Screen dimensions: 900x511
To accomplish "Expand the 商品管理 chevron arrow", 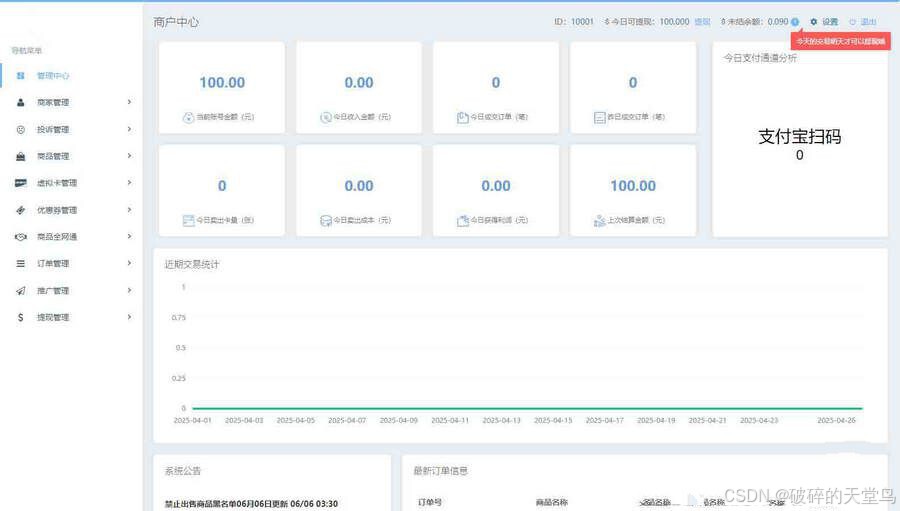I will click(x=129, y=156).
